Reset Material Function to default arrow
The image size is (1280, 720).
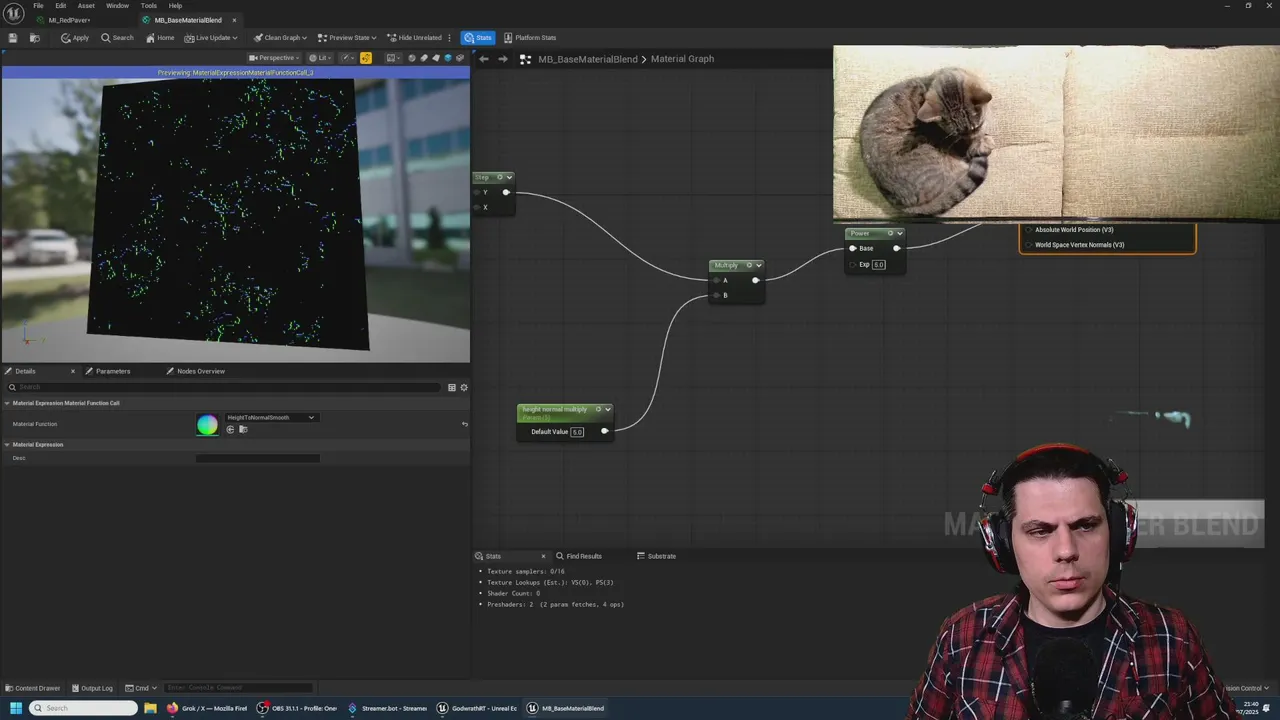(x=464, y=424)
